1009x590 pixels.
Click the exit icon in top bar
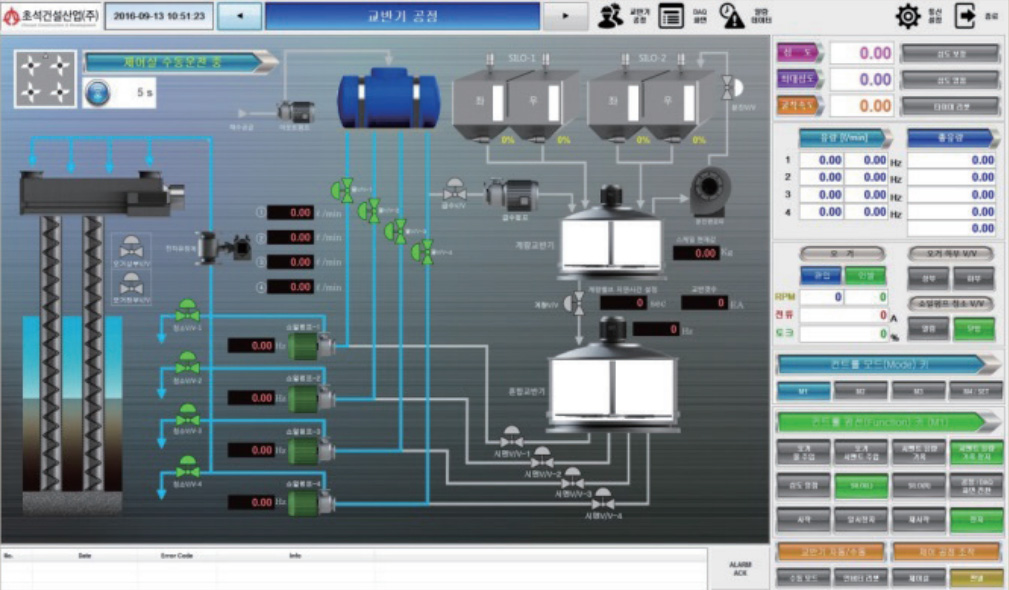tap(965, 16)
